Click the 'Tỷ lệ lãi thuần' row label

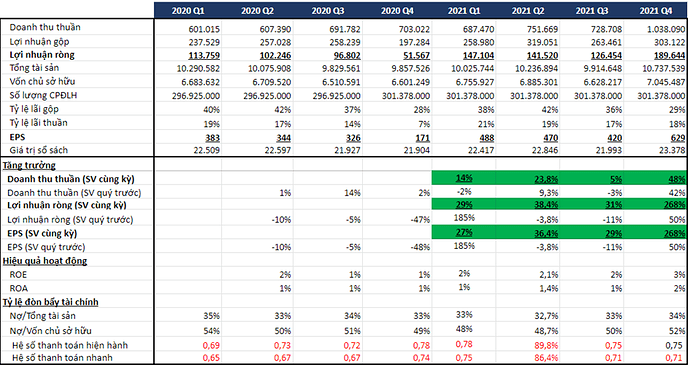coord(39,123)
